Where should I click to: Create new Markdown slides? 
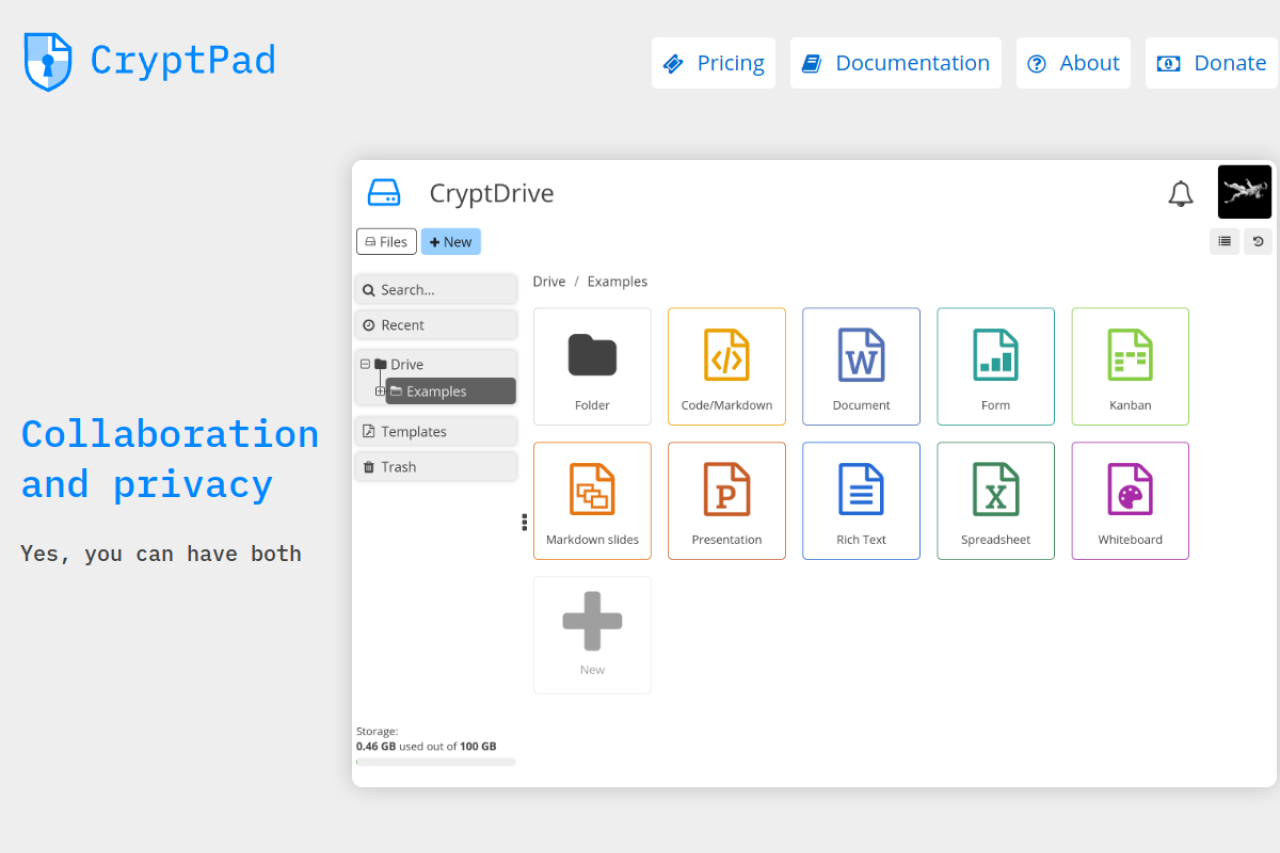point(592,500)
